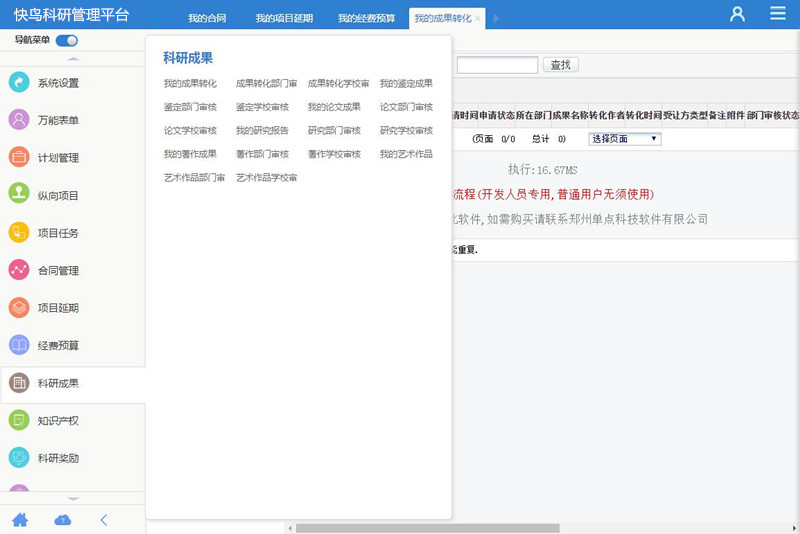Click the search input field
The image size is (800, 534).
coord(497,65)
